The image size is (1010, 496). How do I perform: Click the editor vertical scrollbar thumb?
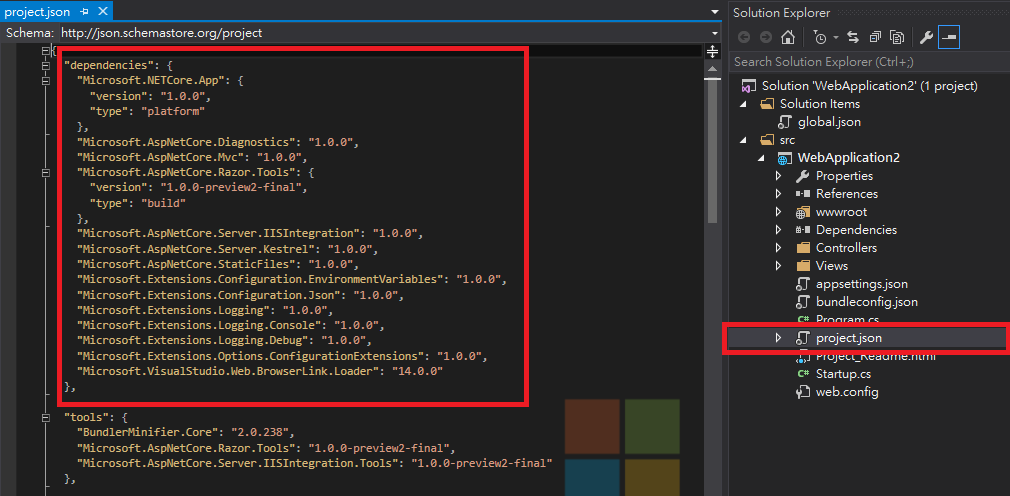click(712, 150)
